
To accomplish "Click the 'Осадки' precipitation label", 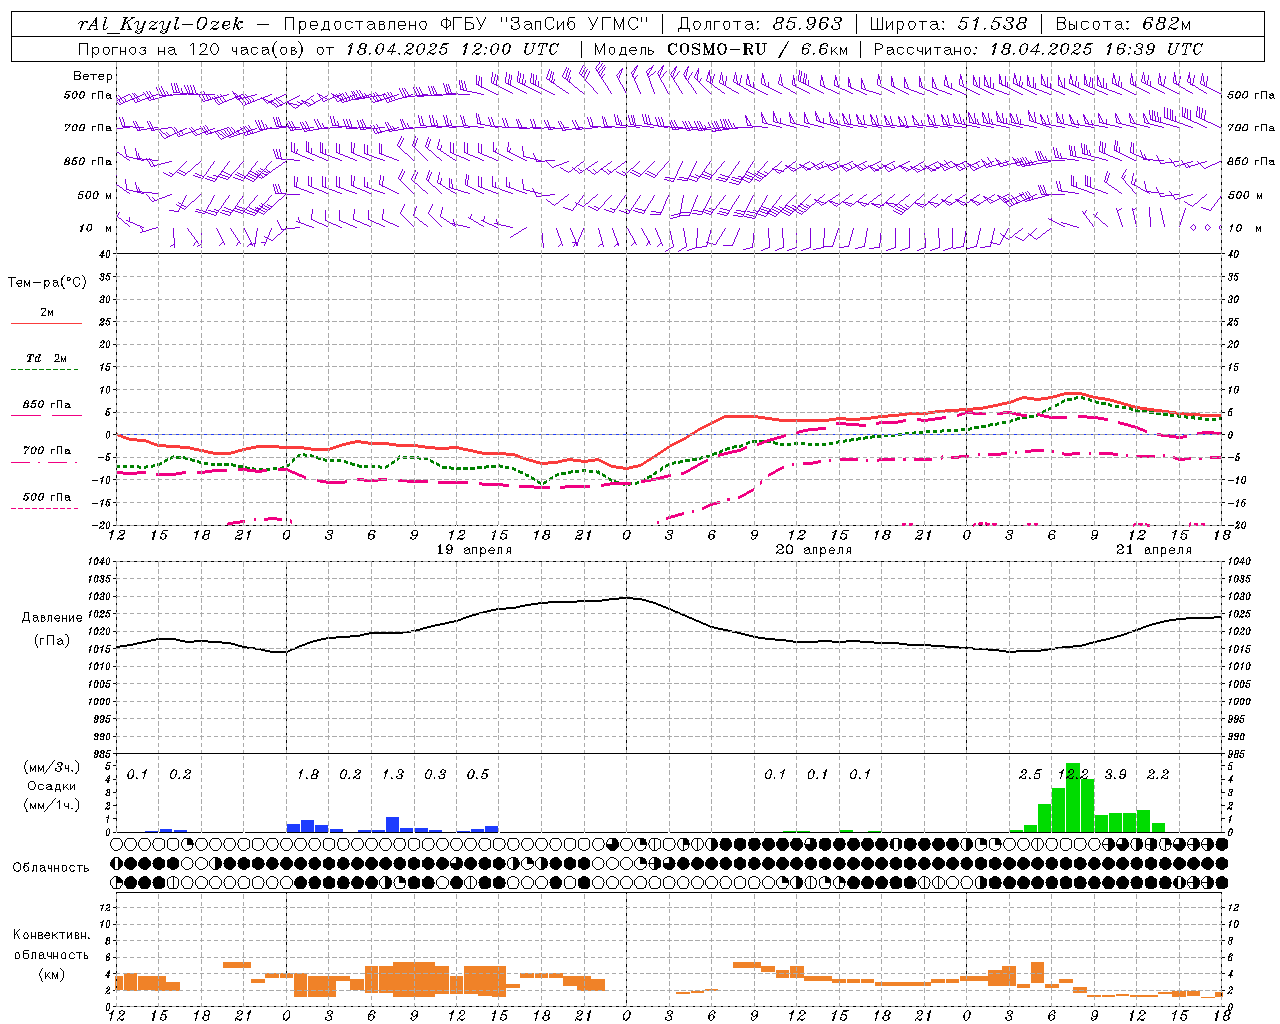I will coord(51,786).
